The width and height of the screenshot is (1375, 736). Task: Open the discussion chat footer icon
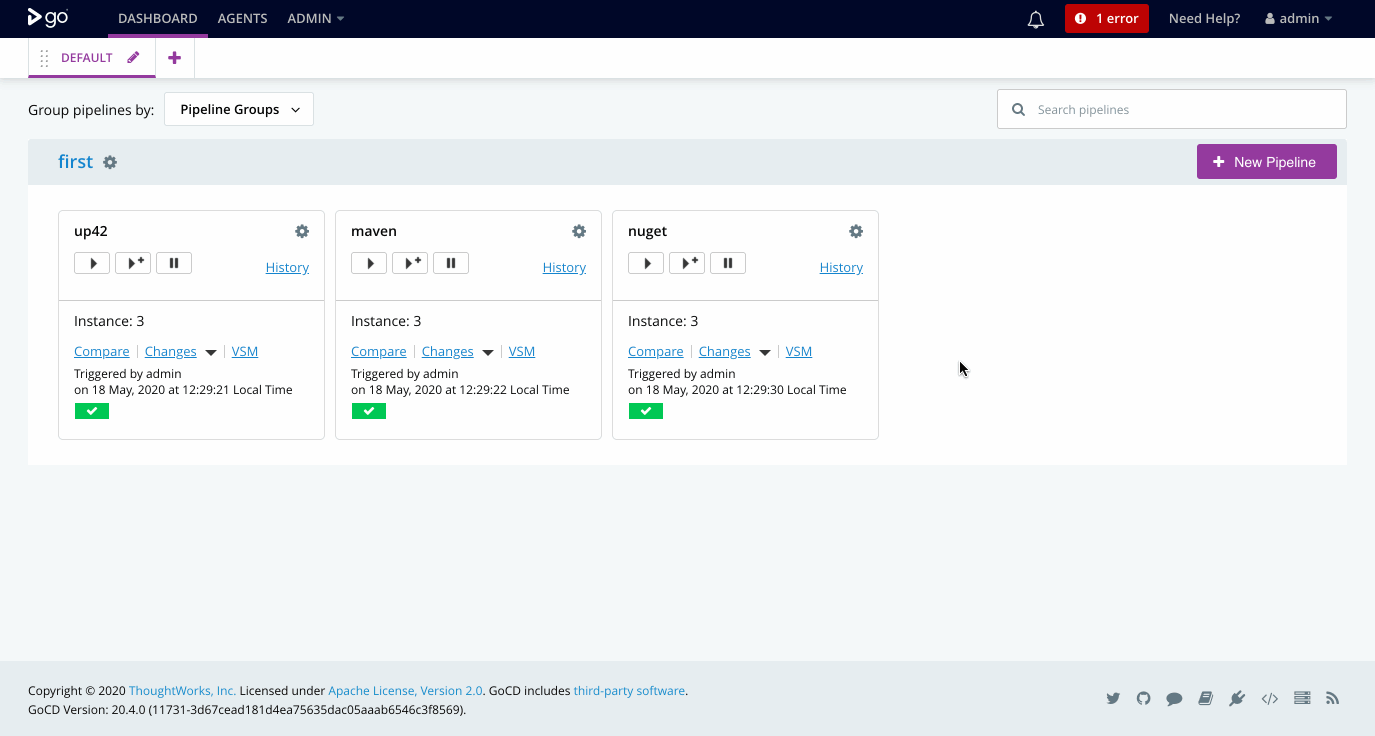[x=1175, y=698]
